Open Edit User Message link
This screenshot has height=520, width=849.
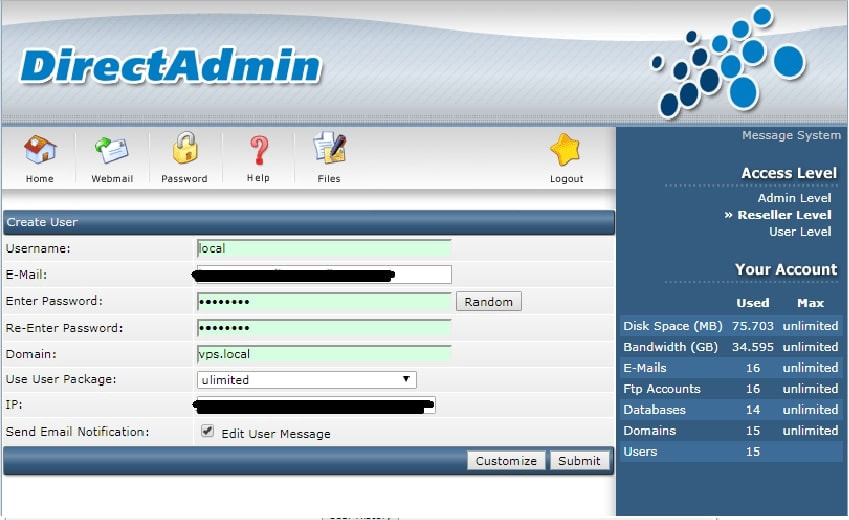[x=276, y=434]
